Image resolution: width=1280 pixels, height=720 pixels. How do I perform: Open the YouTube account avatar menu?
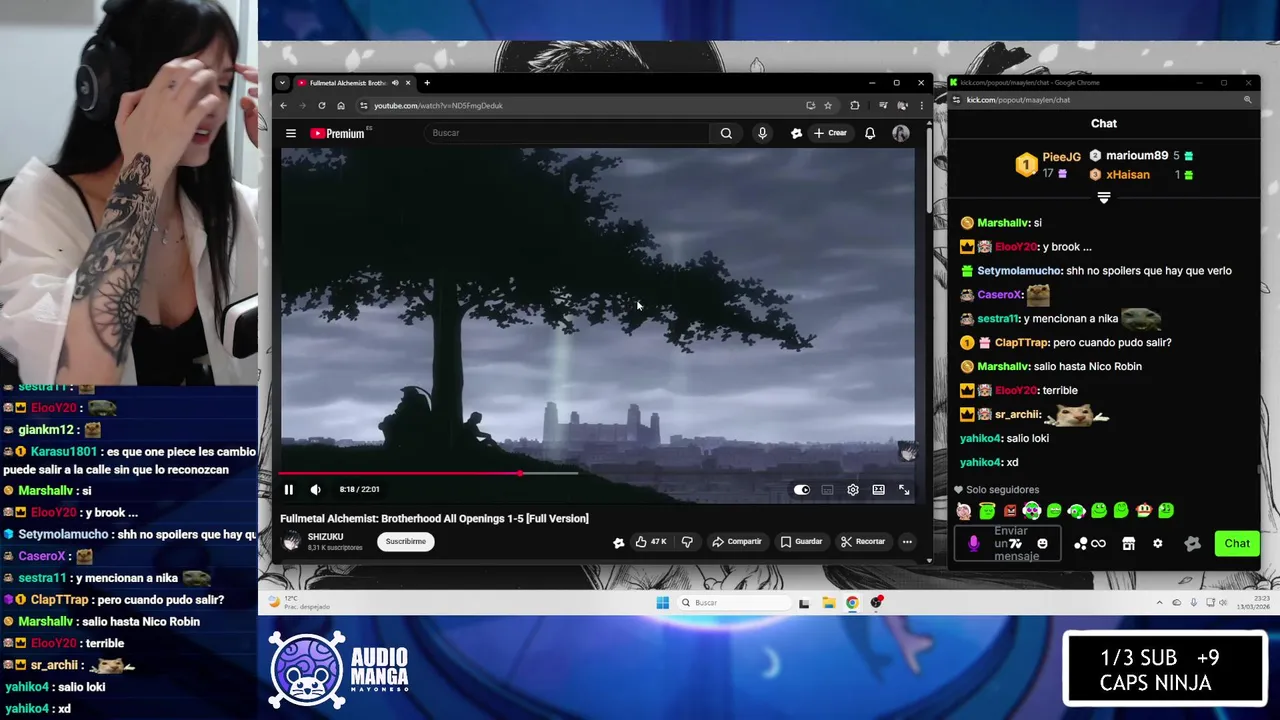tap(901, 133)
